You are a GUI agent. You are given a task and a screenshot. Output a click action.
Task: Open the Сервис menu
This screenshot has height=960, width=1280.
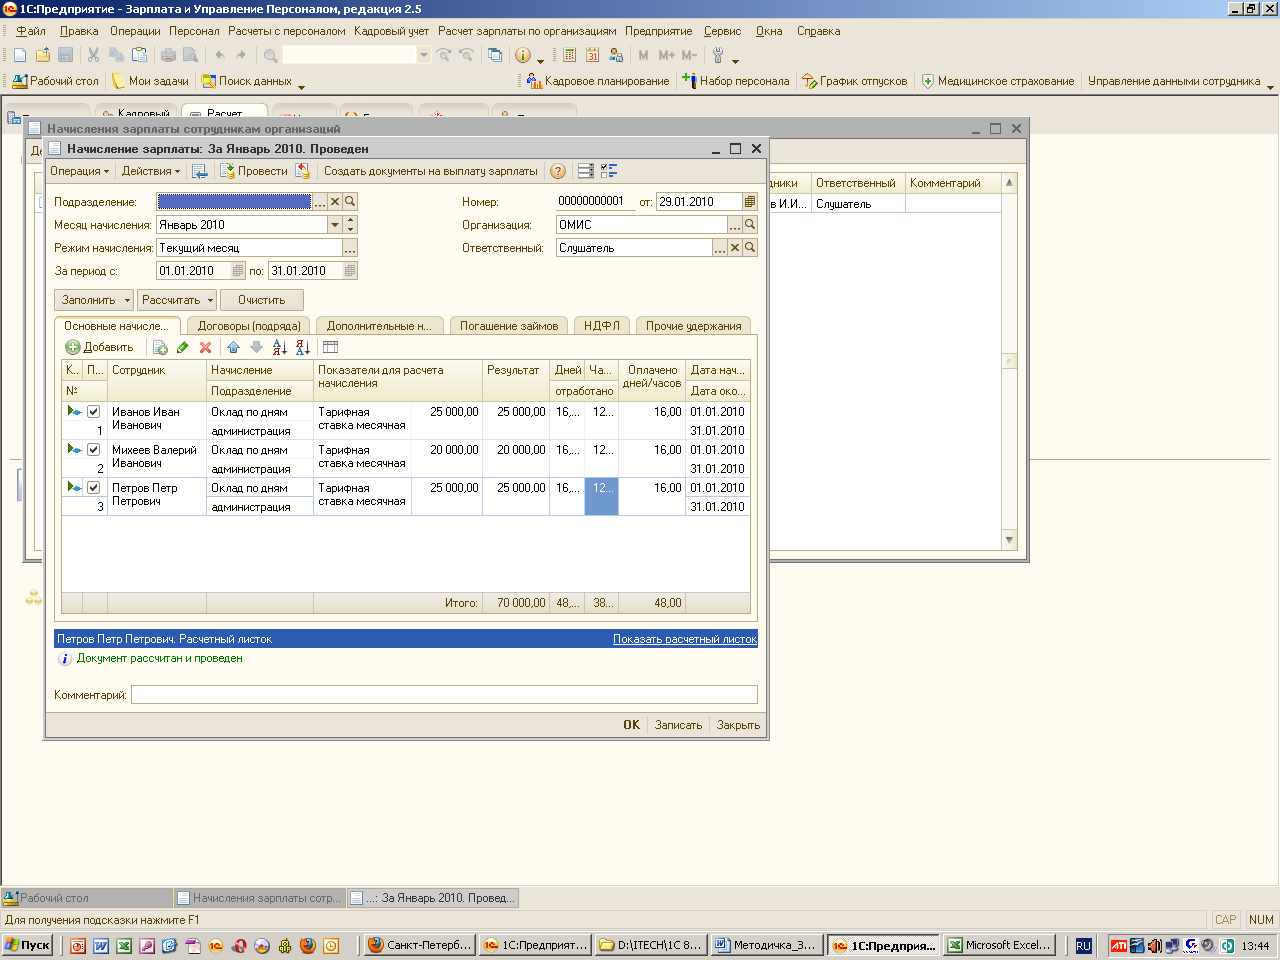[x=722, y=31]
